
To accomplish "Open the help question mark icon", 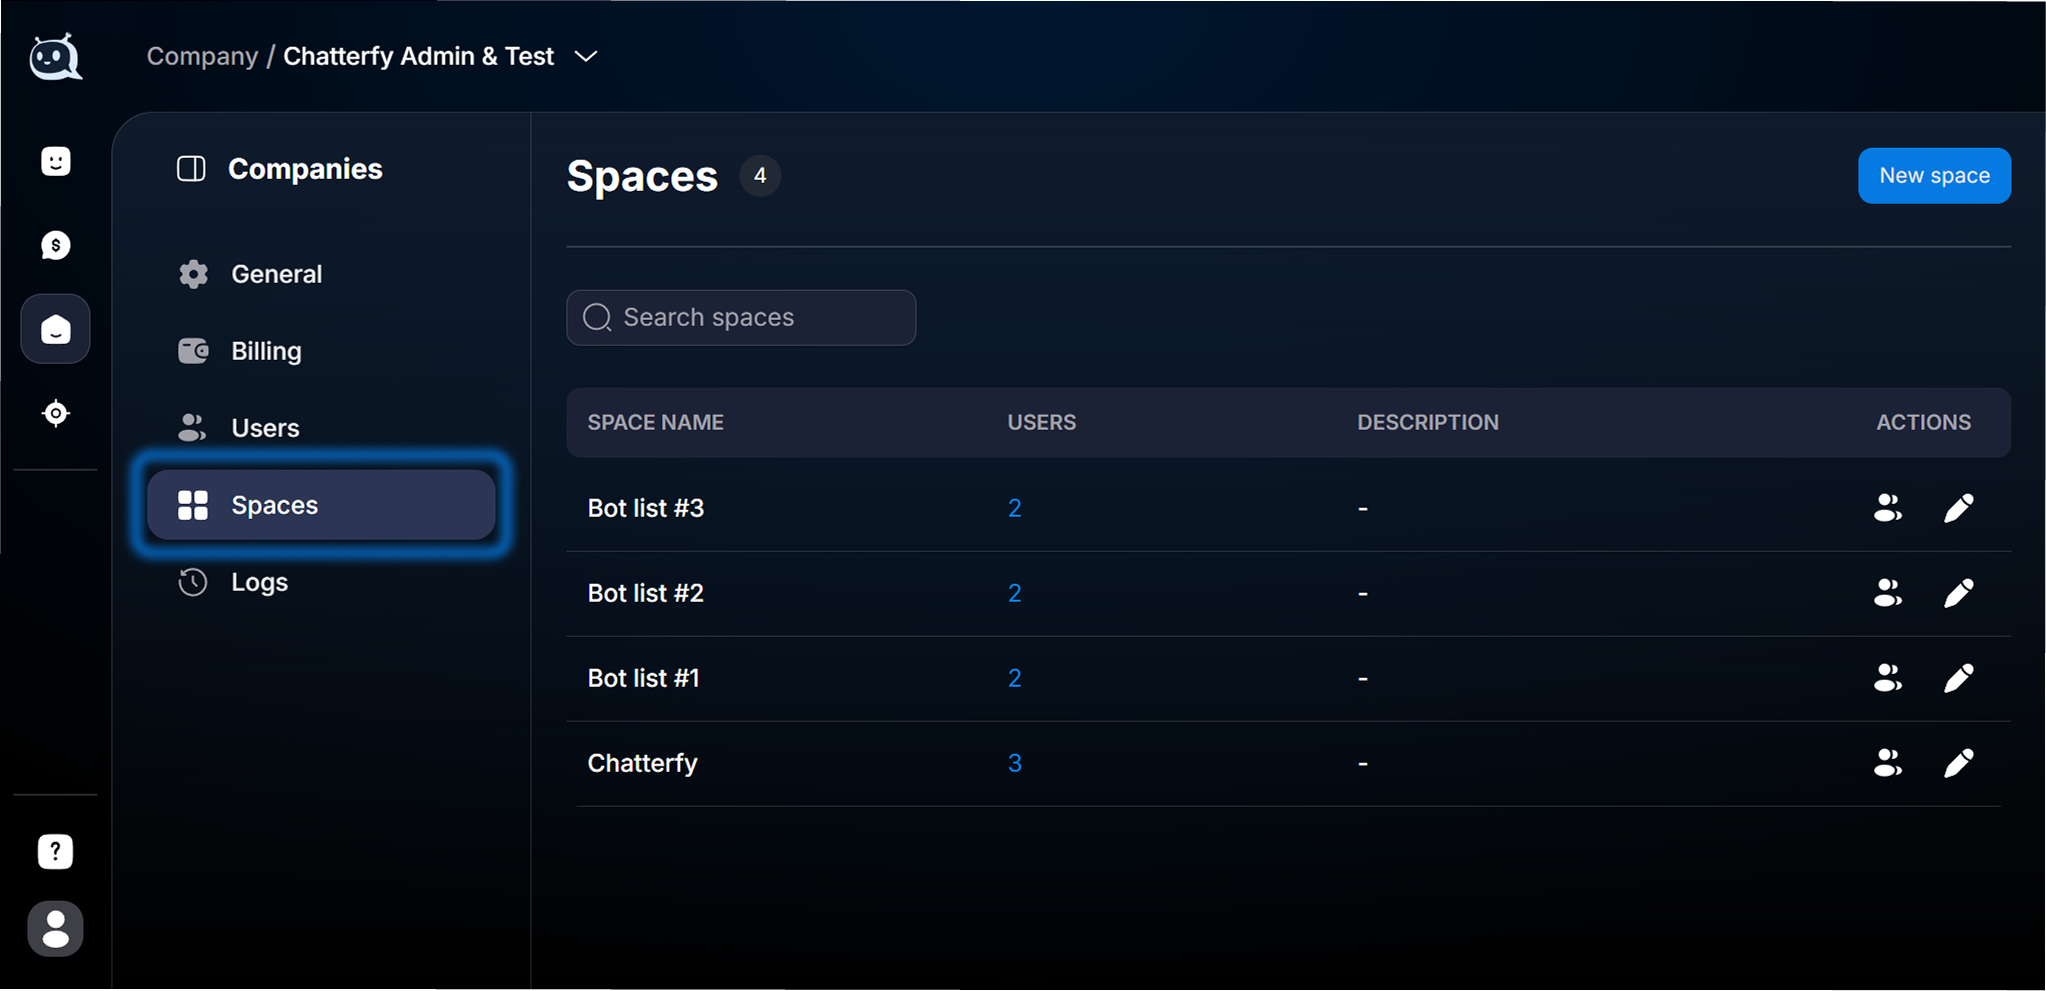I will pos(55,851).
